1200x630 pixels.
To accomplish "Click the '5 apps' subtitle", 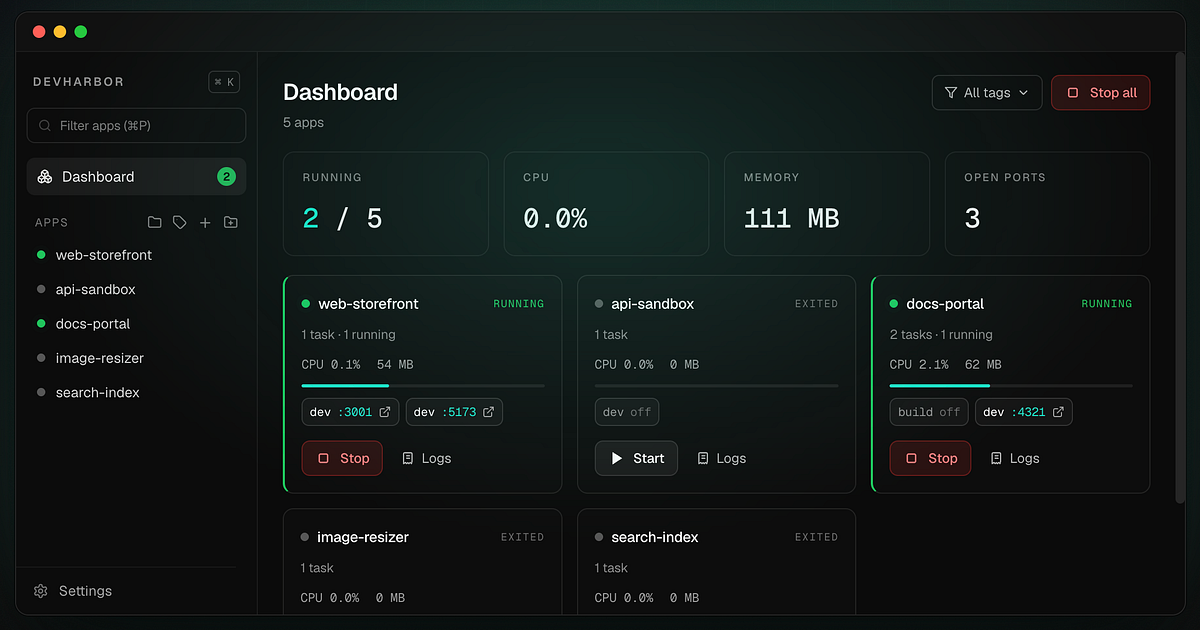I will (x=304, y=122).
